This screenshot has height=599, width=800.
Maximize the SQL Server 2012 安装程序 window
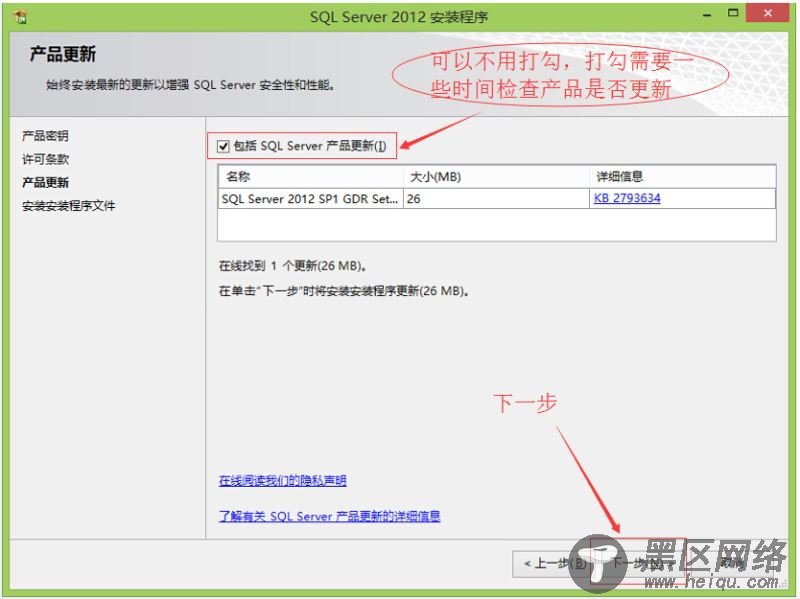pyautogui.click(x=733, y=14)
